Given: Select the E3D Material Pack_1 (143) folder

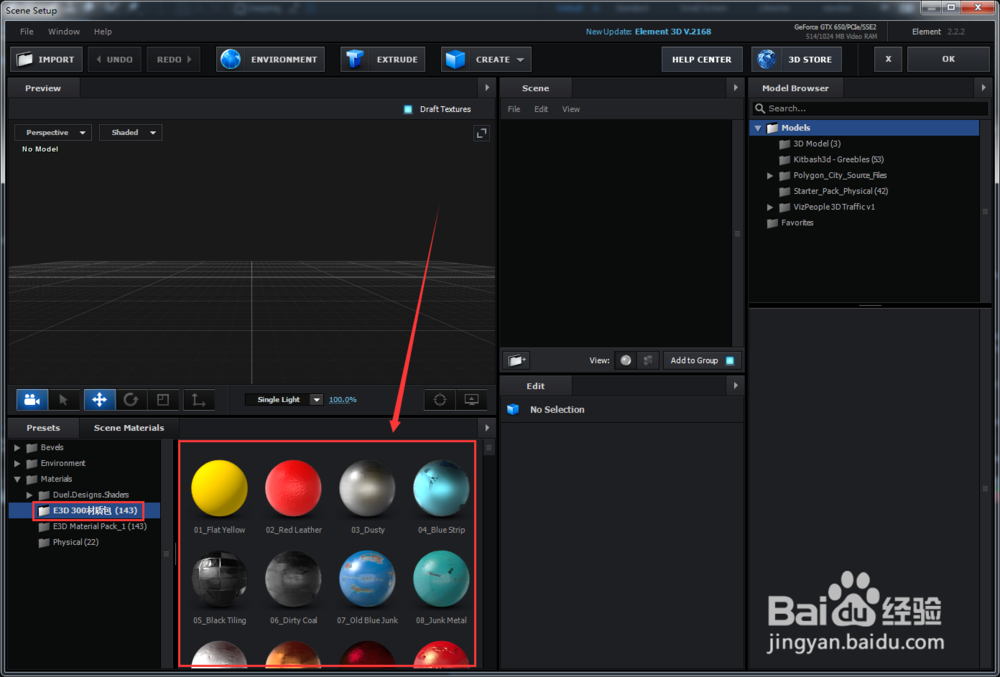Looking at the screenshot, I should pyautogui.click(x=92, y=527).
